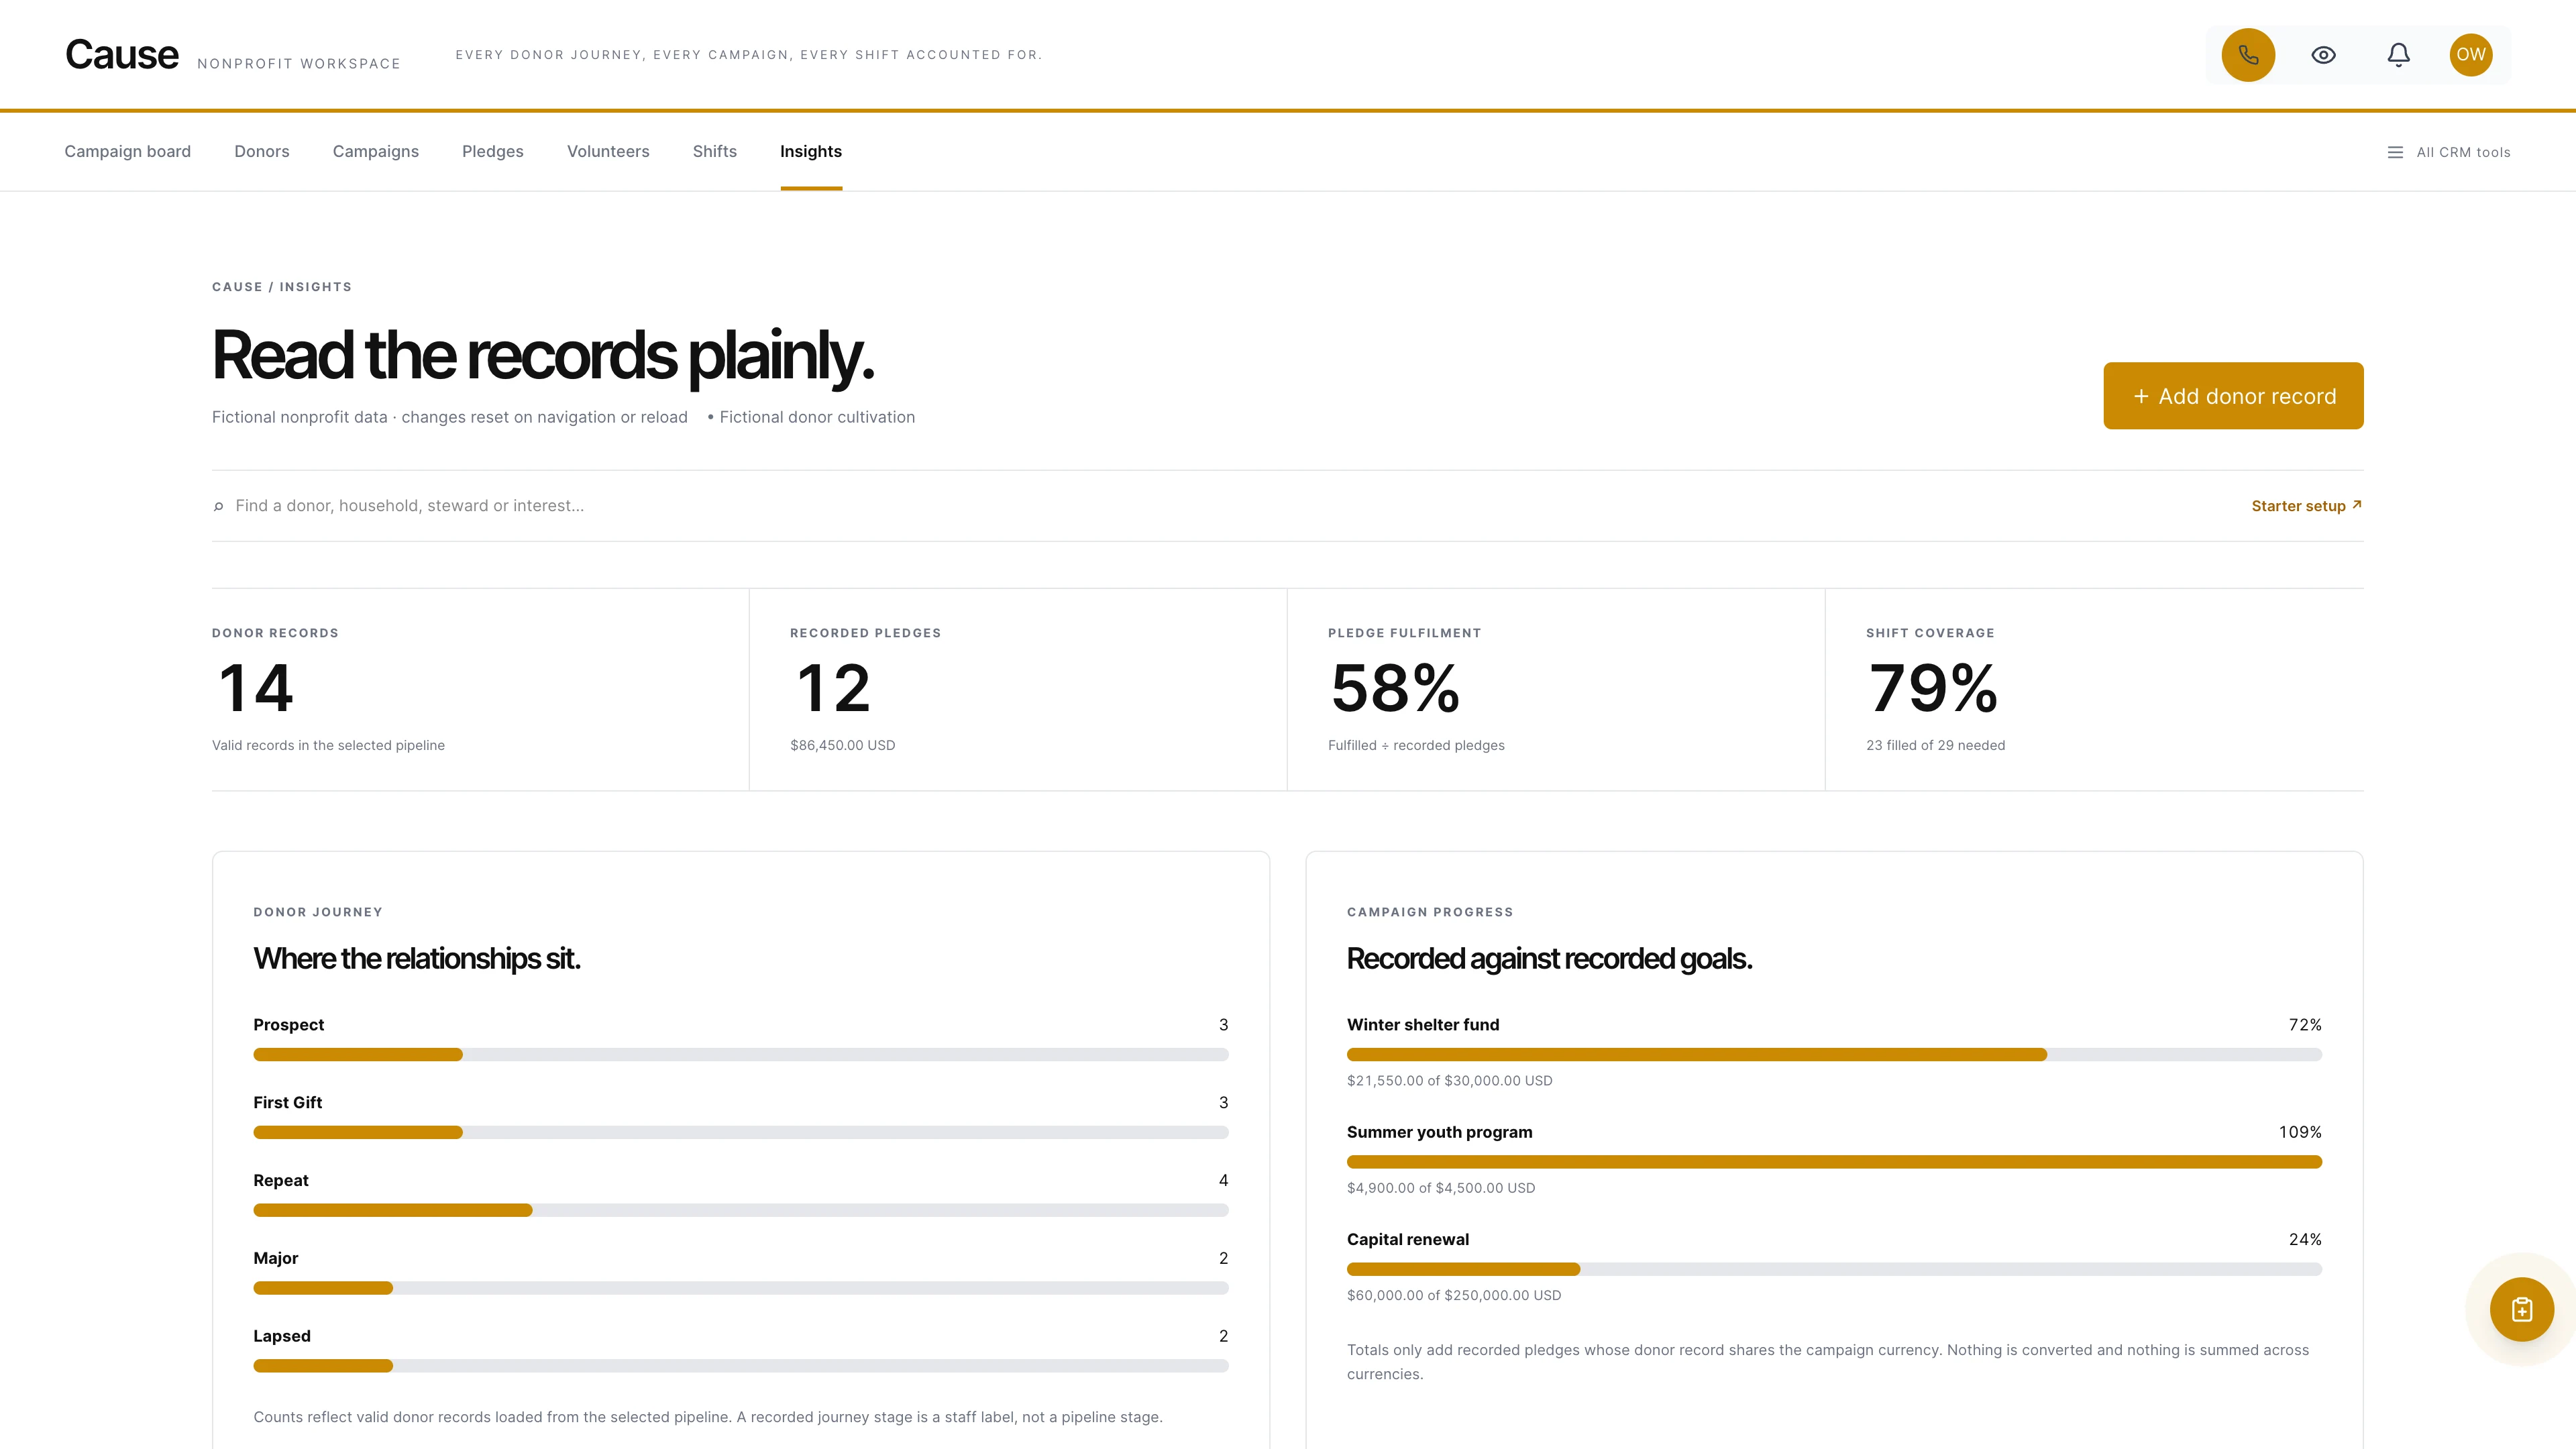2576x1449 pixels.
Task: Click the First Gift stage label
Action: [287, 1103]
